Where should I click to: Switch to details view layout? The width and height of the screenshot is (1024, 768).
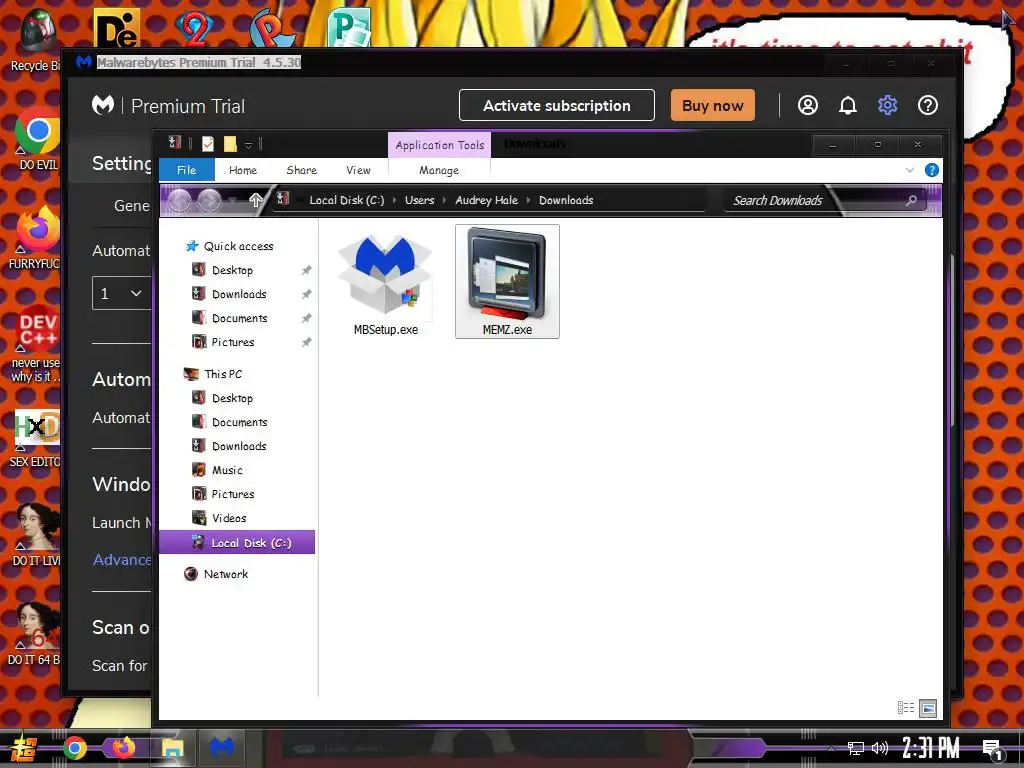pos(906,708)
